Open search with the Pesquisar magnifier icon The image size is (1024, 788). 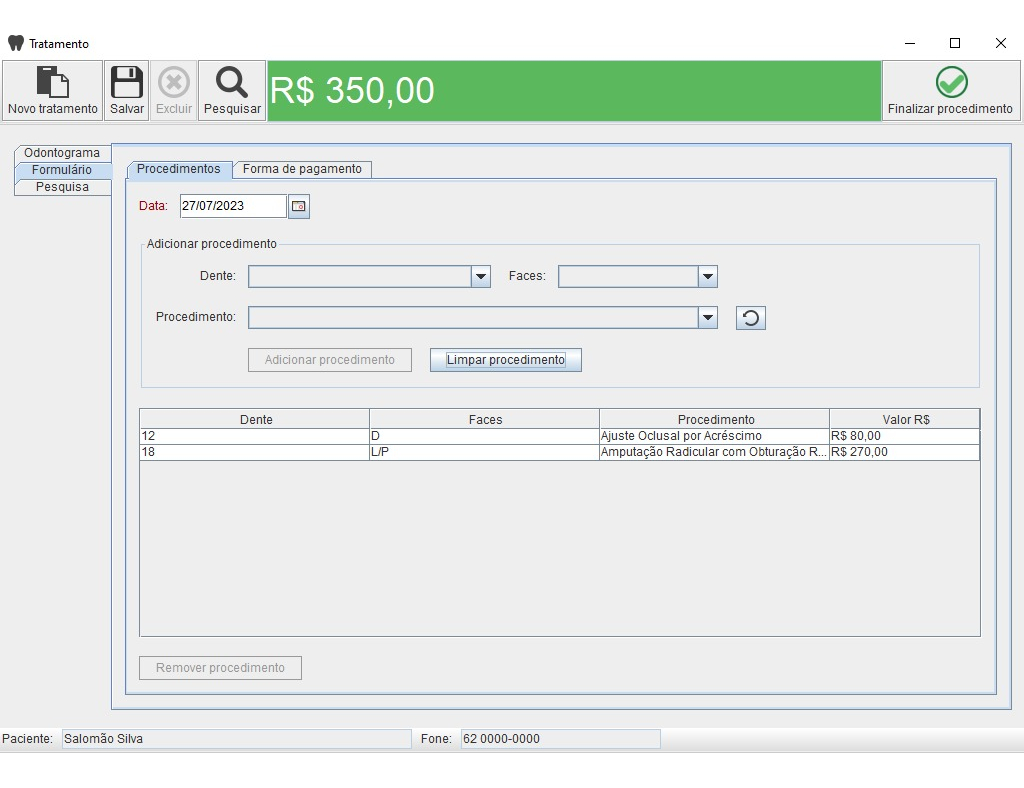[232, 82]
